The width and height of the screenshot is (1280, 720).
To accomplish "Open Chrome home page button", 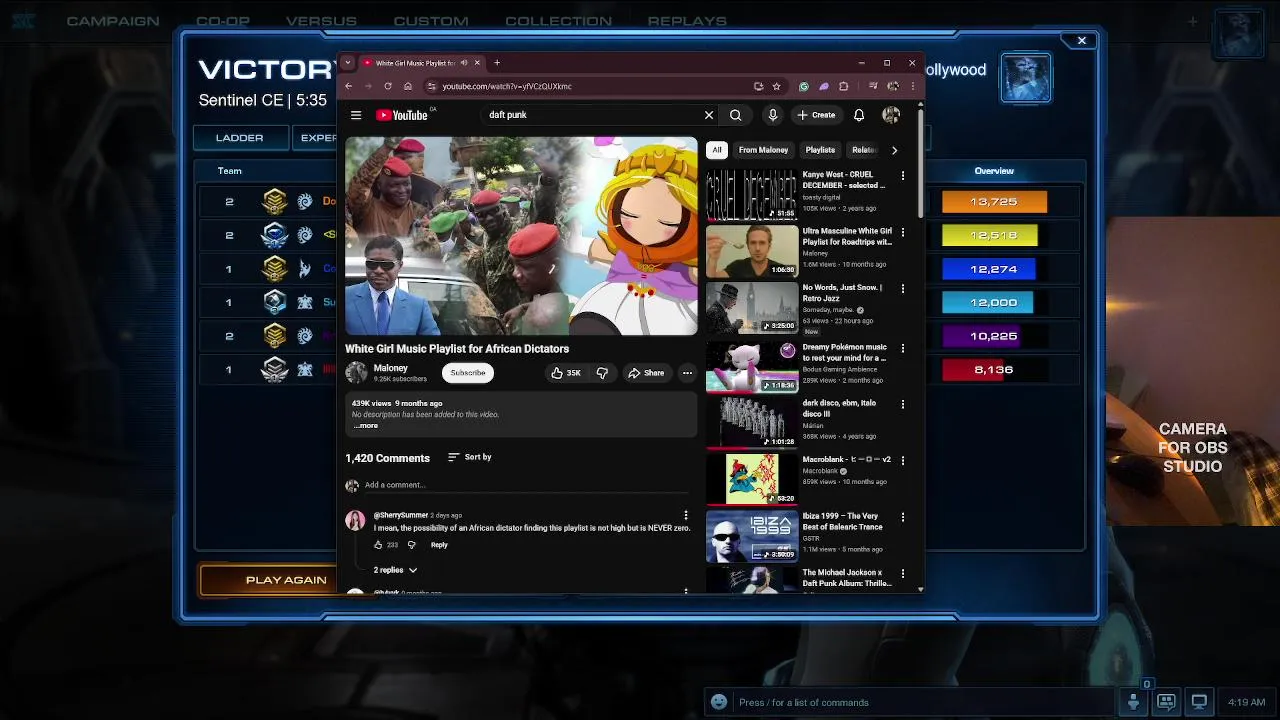I will (x=407, y=86).
